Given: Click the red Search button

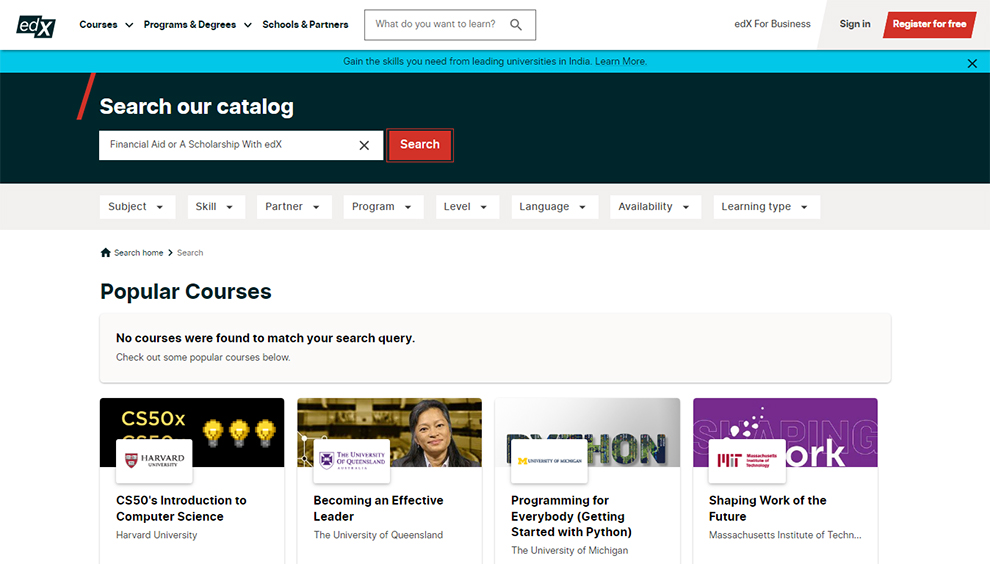Looking at the screenshot, I should pyautogui.click(x=420, y=145).
